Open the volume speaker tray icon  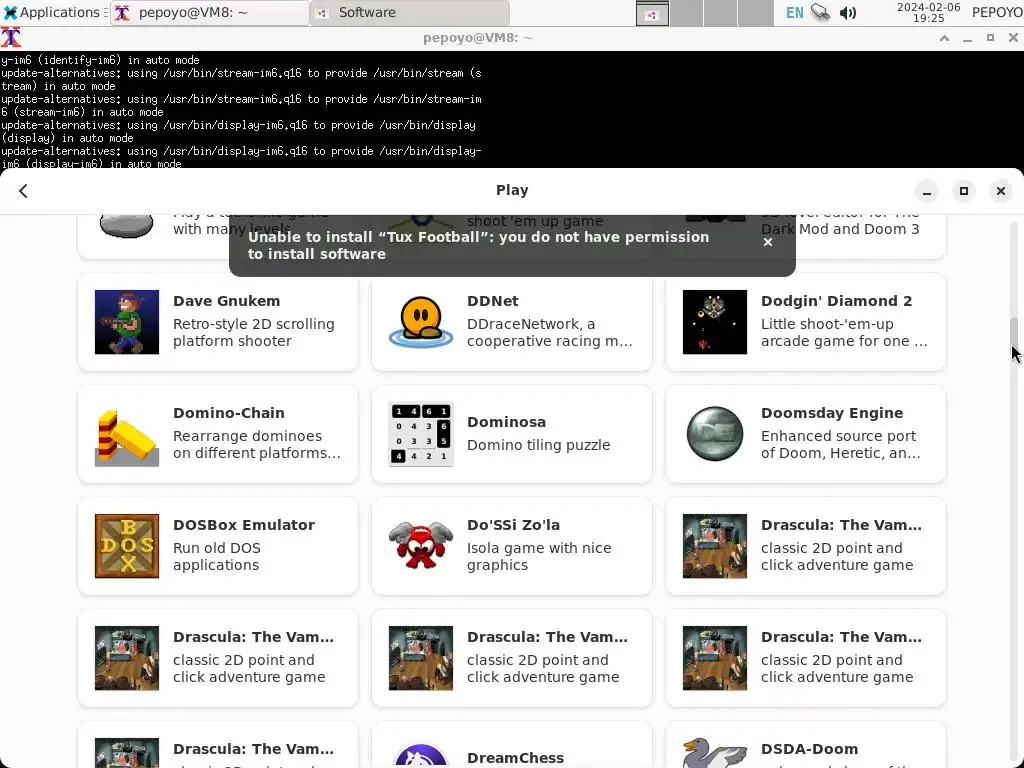pyautogui.click(x=848, y=12)
